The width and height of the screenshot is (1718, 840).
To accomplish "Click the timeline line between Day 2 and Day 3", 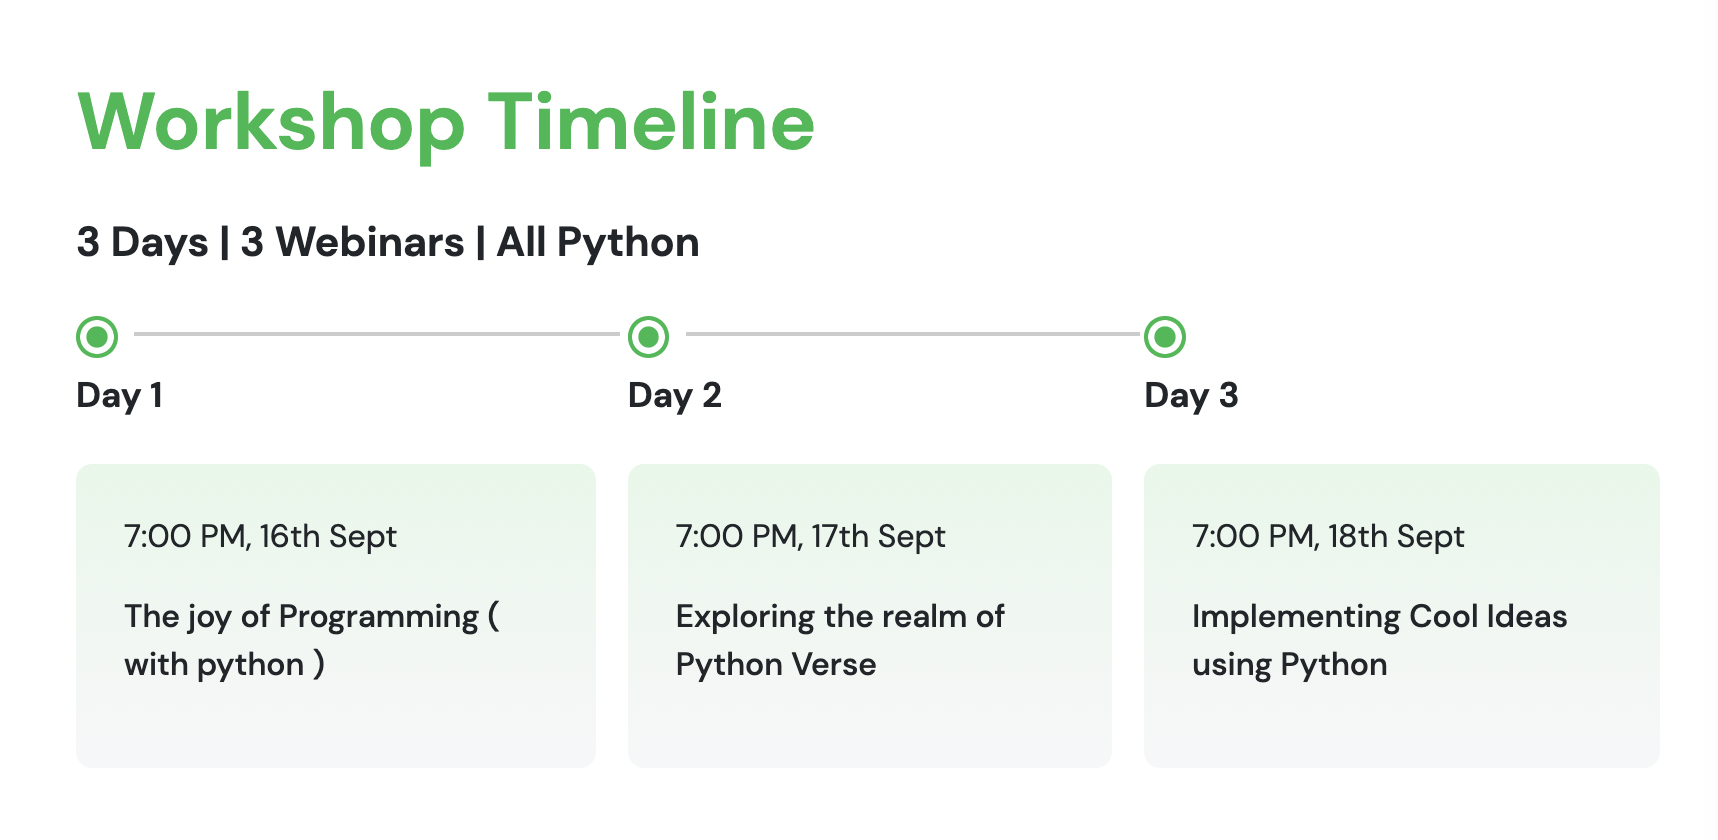I will [912, 334].
